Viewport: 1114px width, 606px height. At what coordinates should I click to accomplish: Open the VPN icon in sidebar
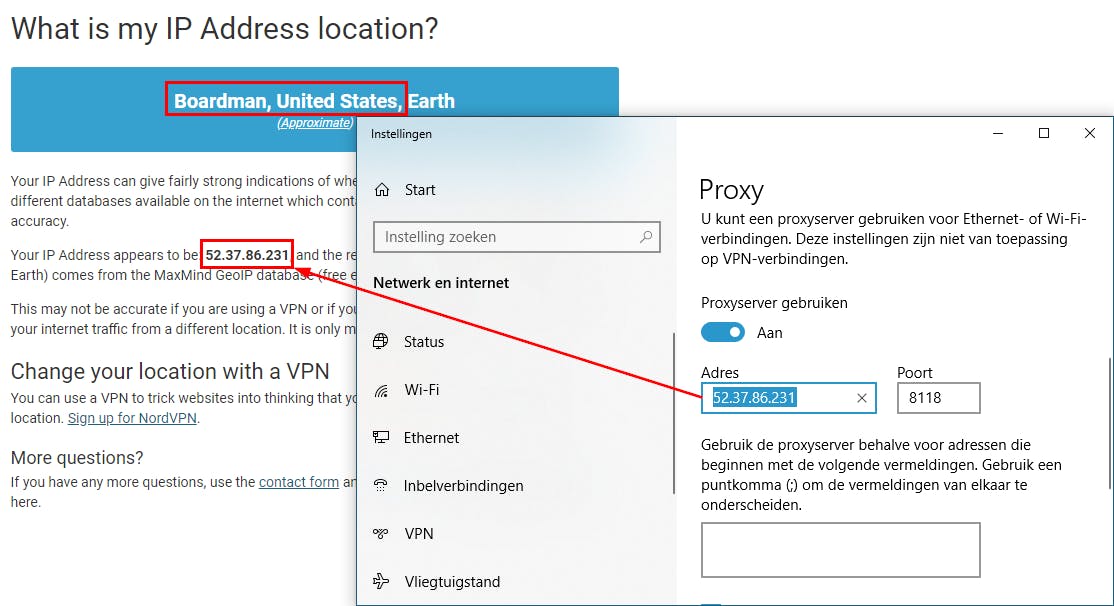[380, 534]
